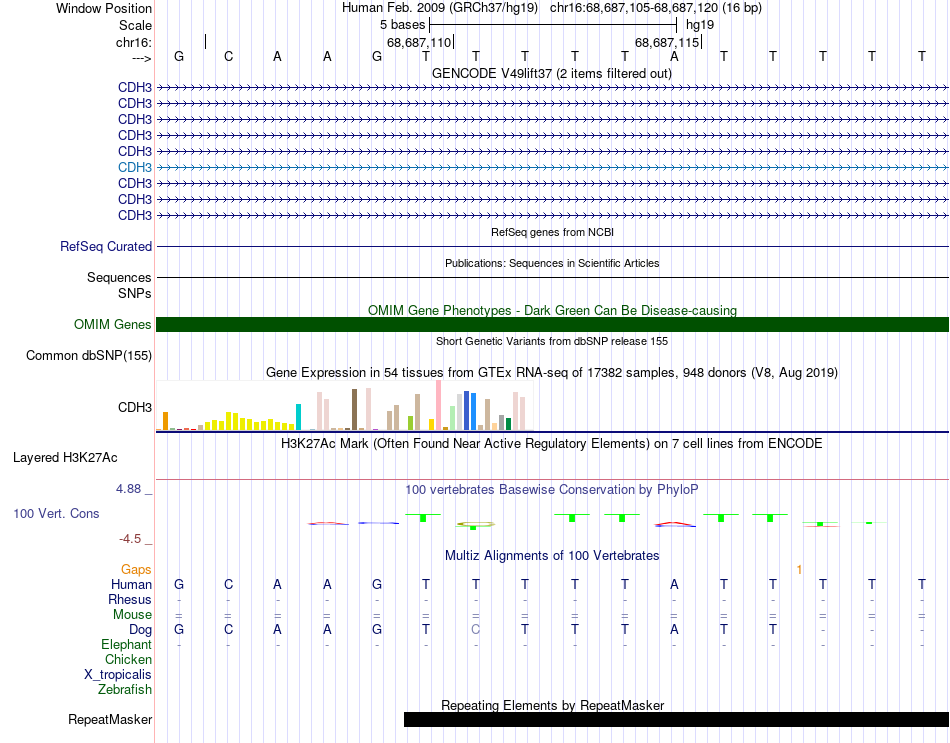
Task: Click 'Publications: Sequences in Scientific Articles' title
Action: coord(552,263)
